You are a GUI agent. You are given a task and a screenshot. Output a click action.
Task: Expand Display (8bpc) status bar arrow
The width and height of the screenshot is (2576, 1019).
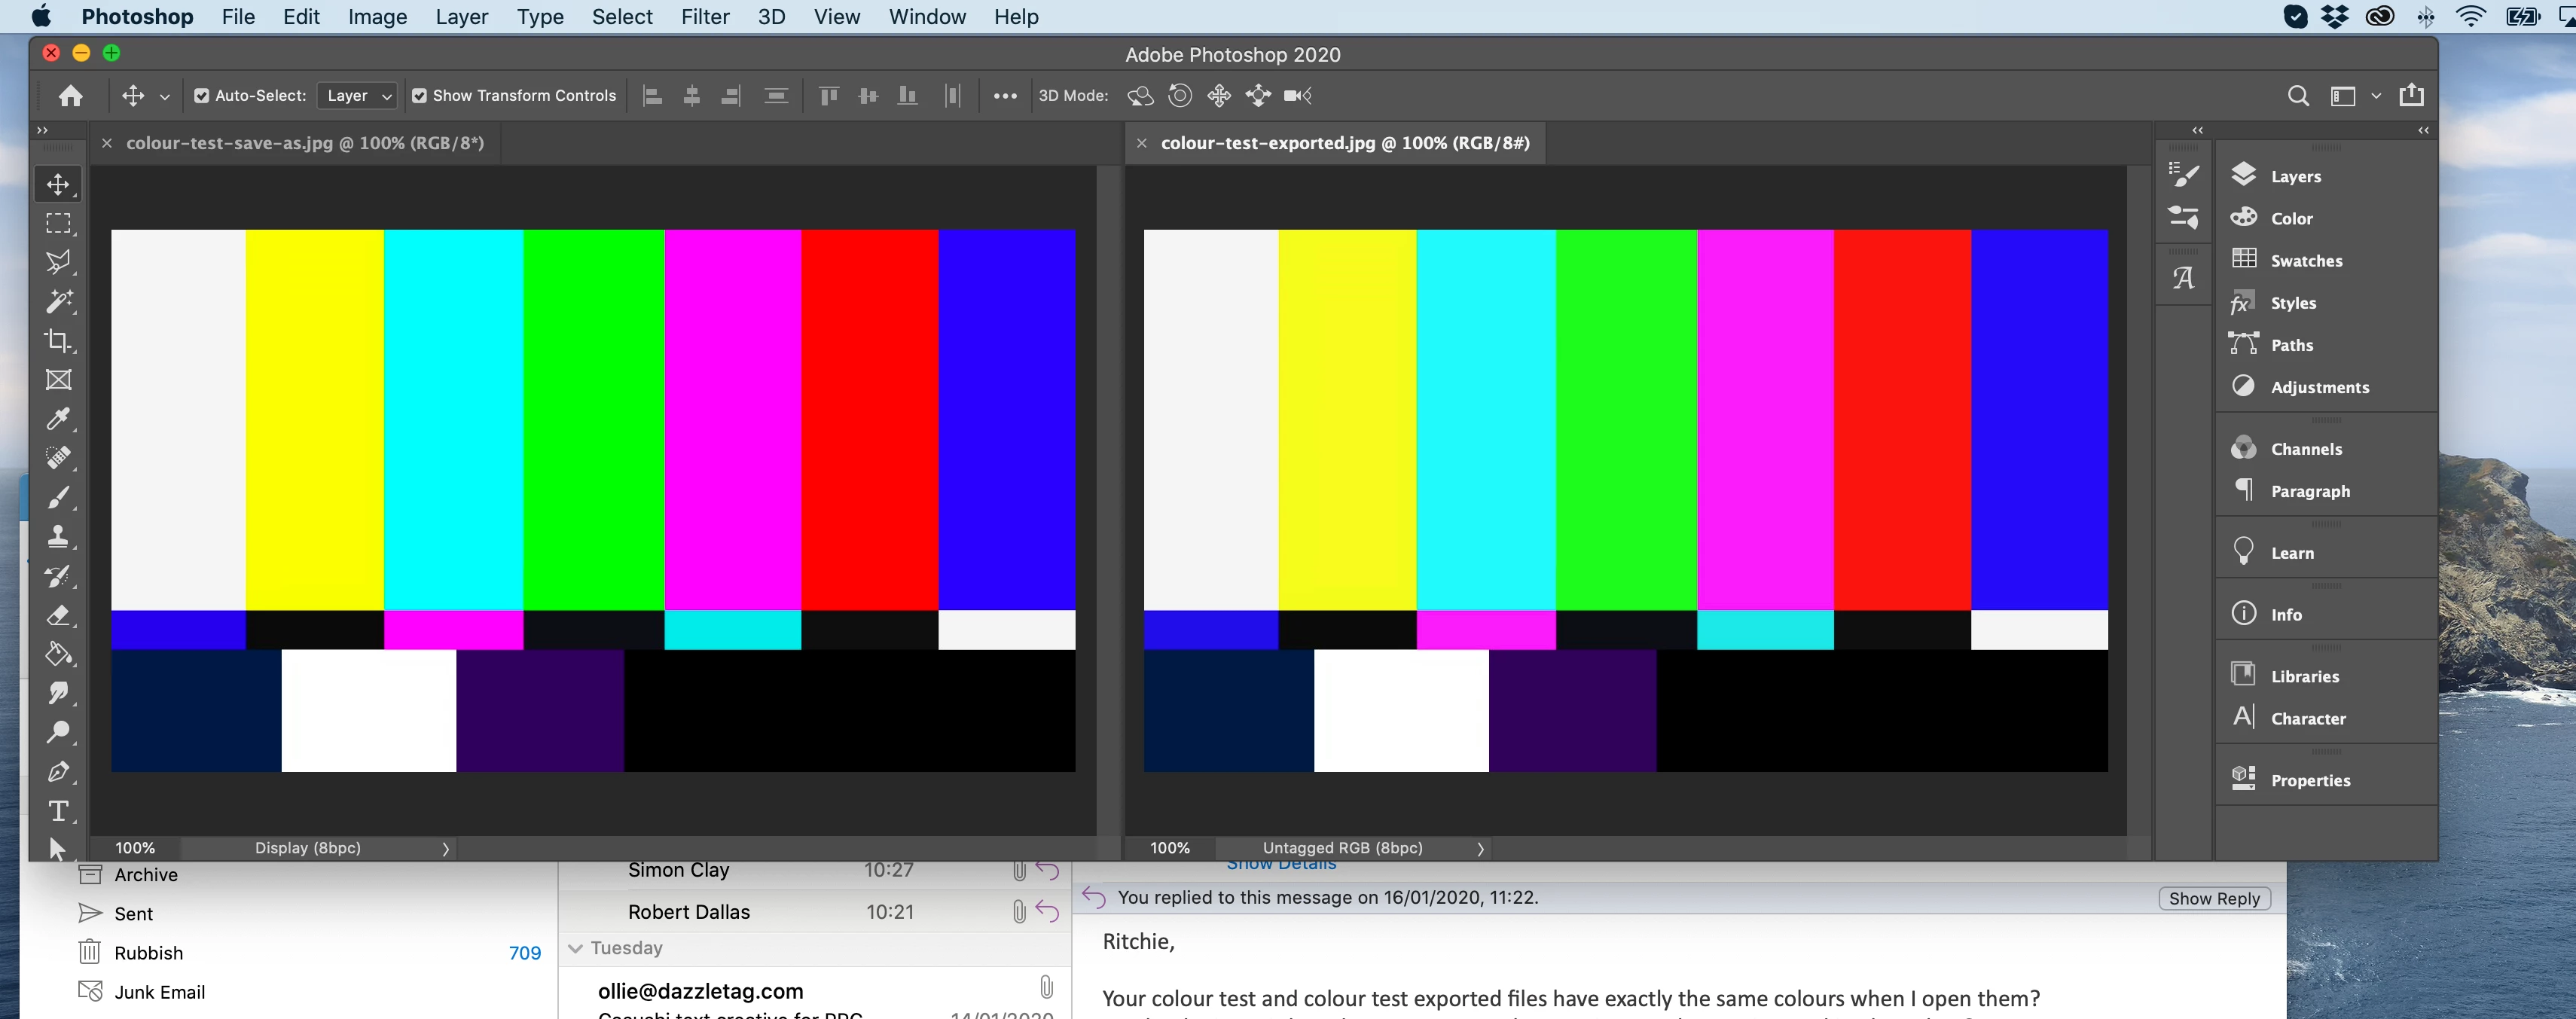coord(446,848)
